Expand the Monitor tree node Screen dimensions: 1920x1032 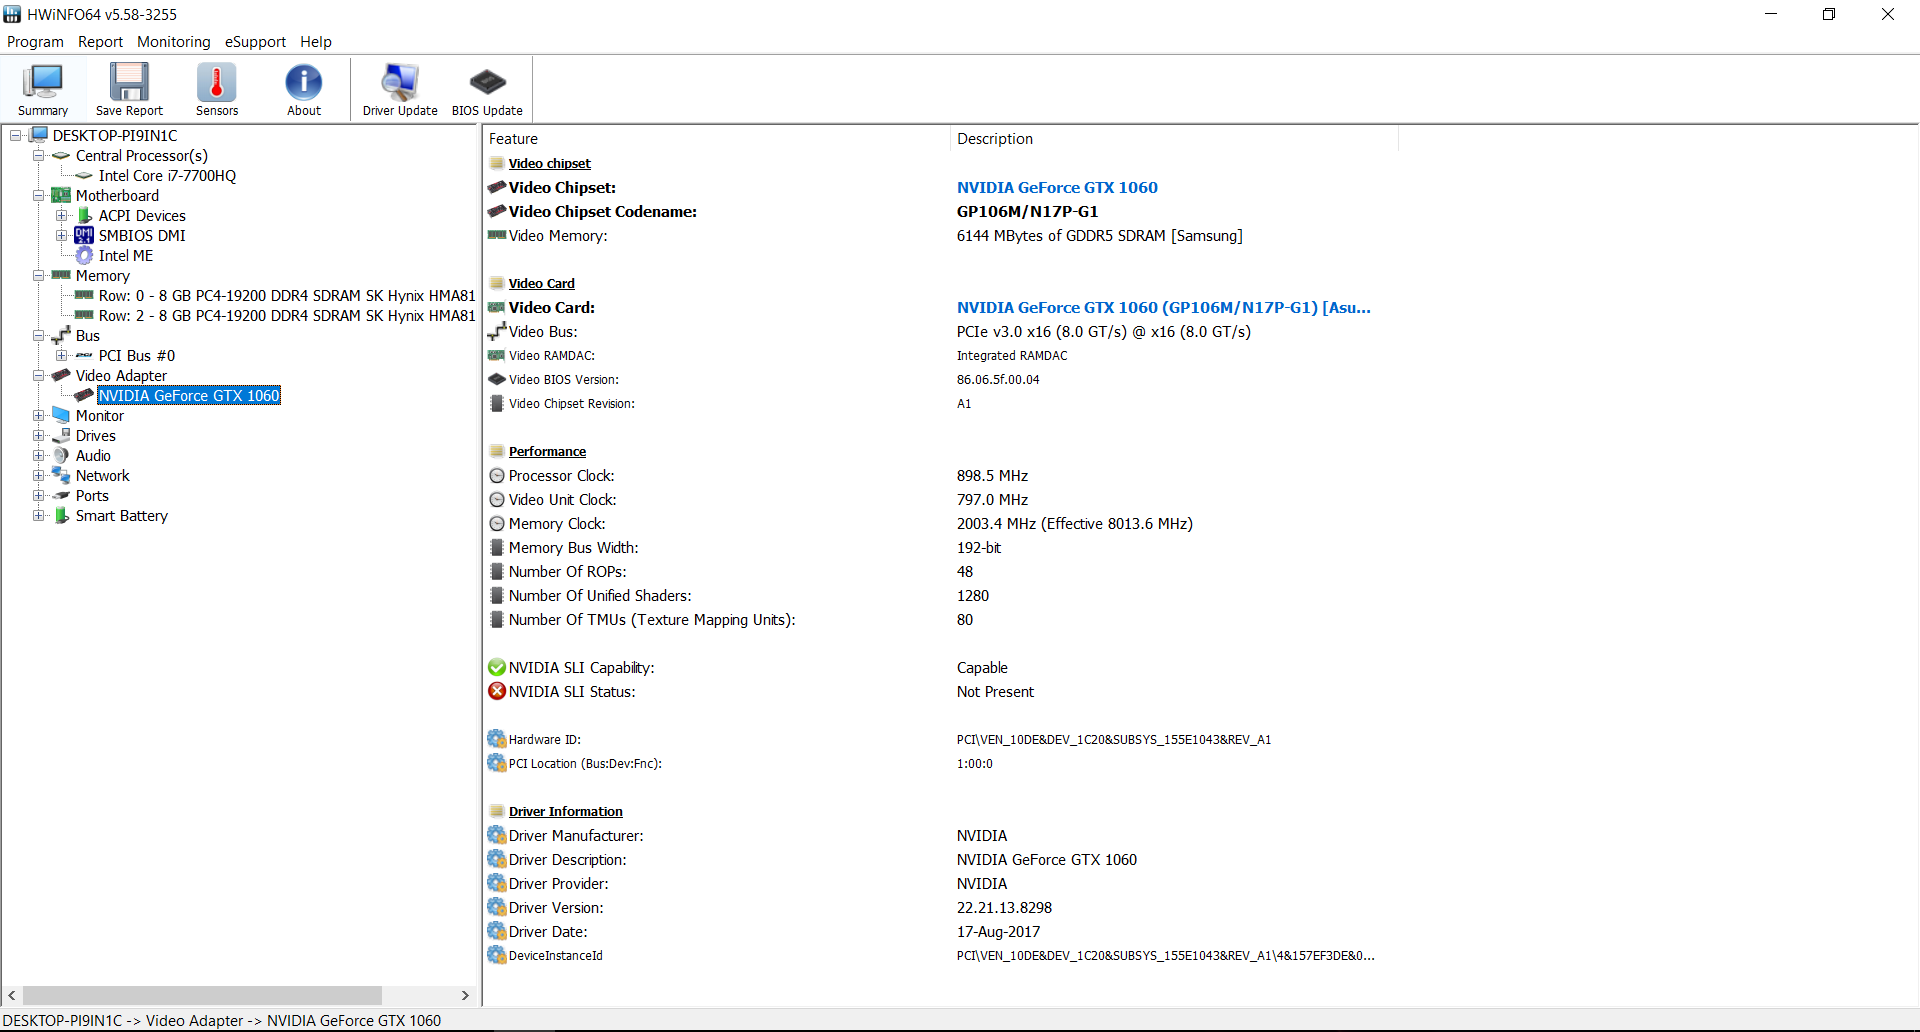(38, 416)
